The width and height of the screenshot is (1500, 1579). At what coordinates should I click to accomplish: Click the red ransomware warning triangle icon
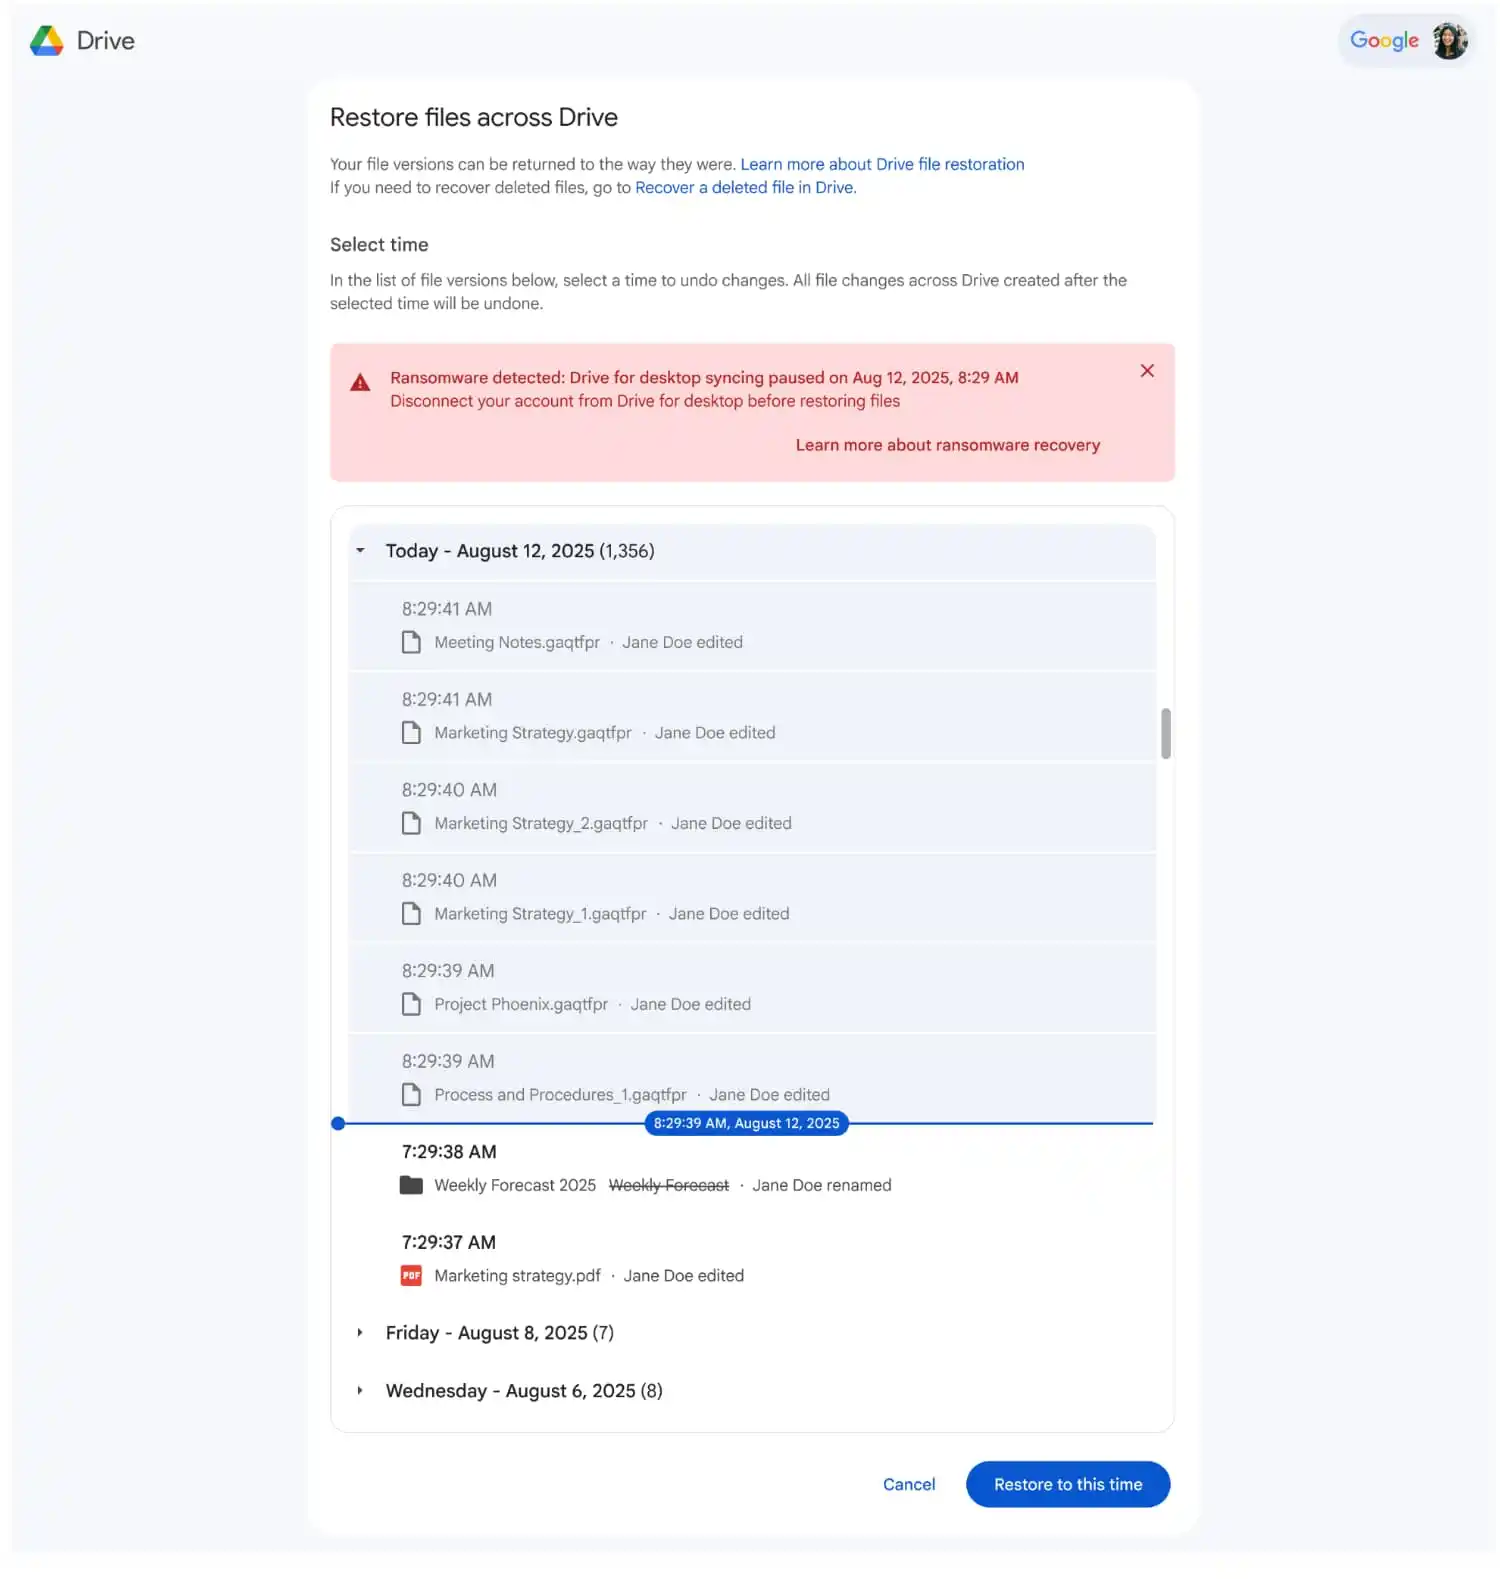click(x=361, y=383)
